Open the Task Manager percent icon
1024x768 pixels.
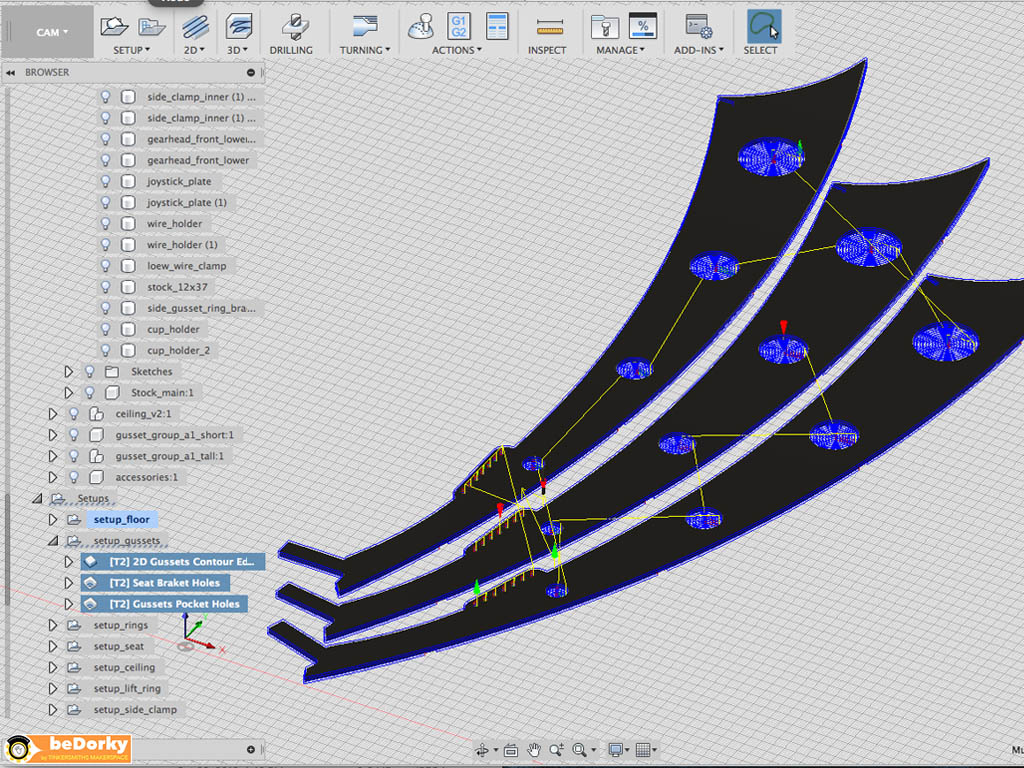coord(643,26)
